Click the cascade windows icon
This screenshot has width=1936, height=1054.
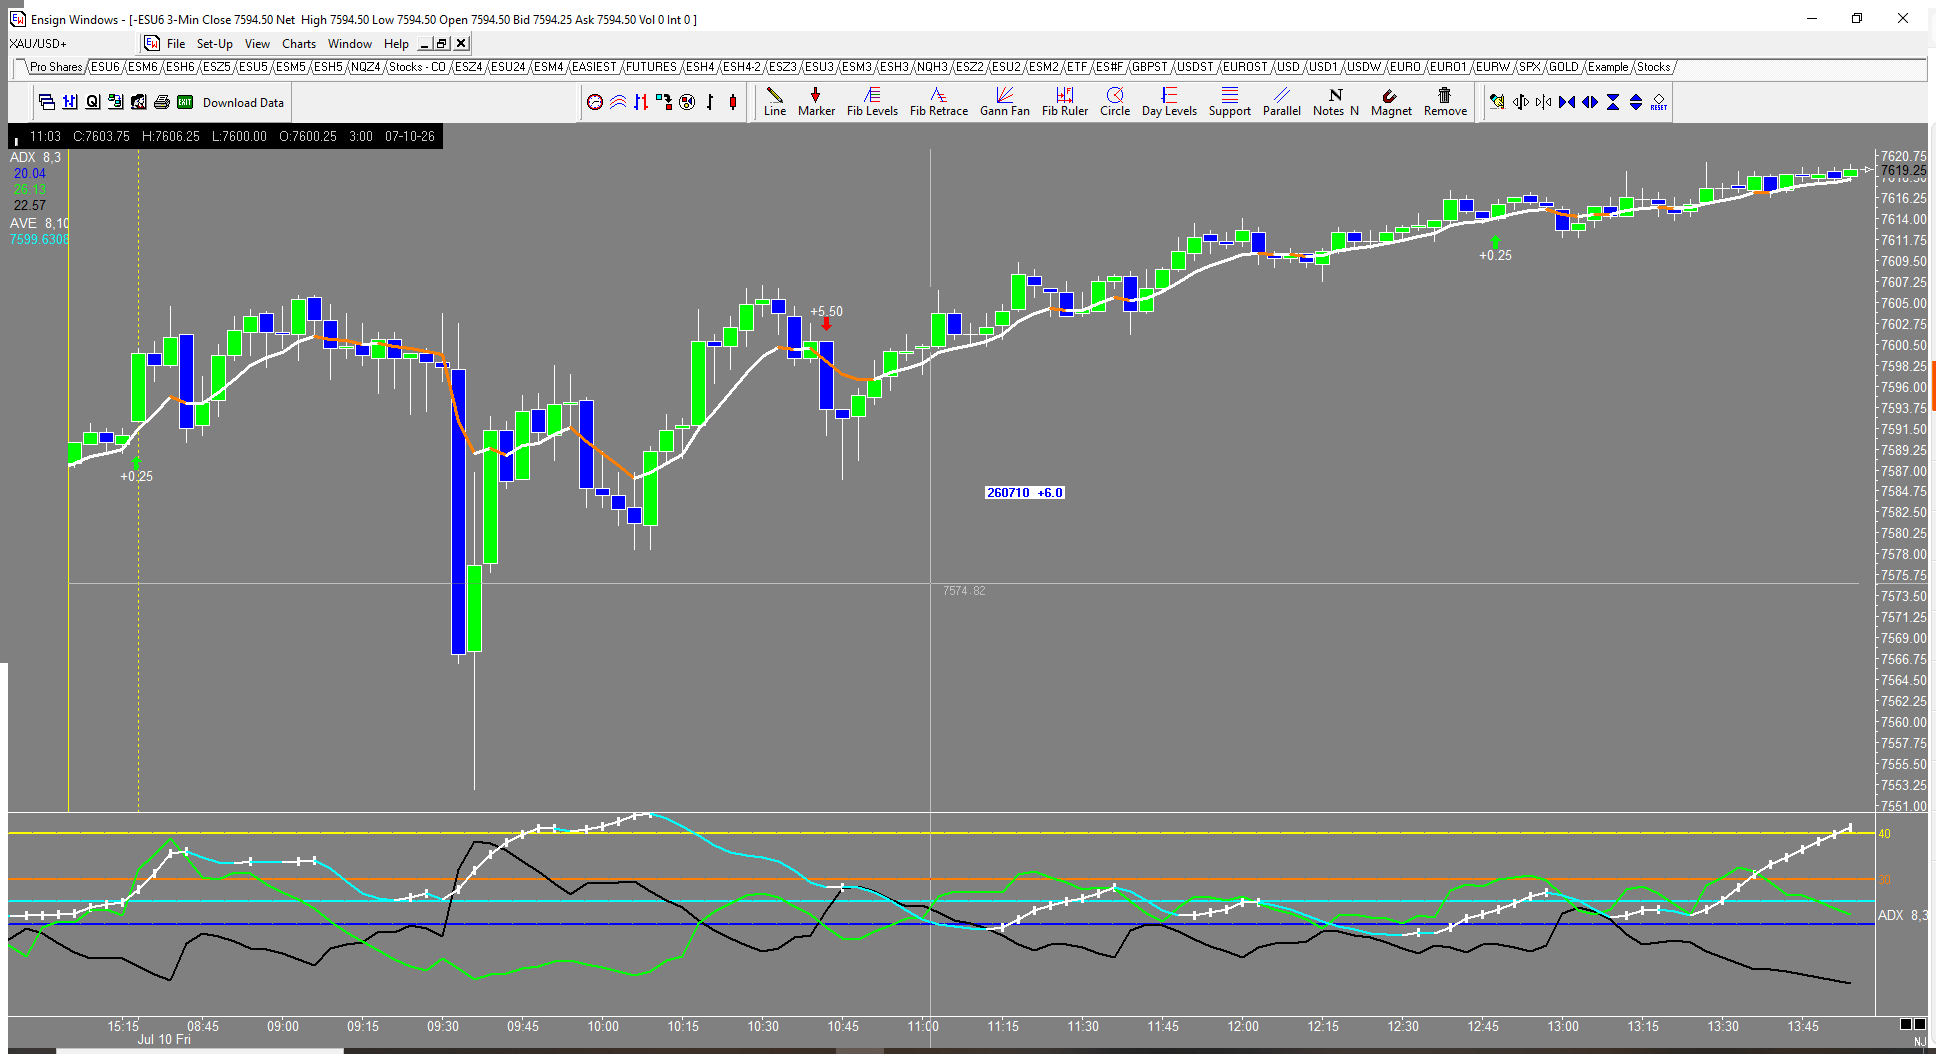click(x=47, y=102)
